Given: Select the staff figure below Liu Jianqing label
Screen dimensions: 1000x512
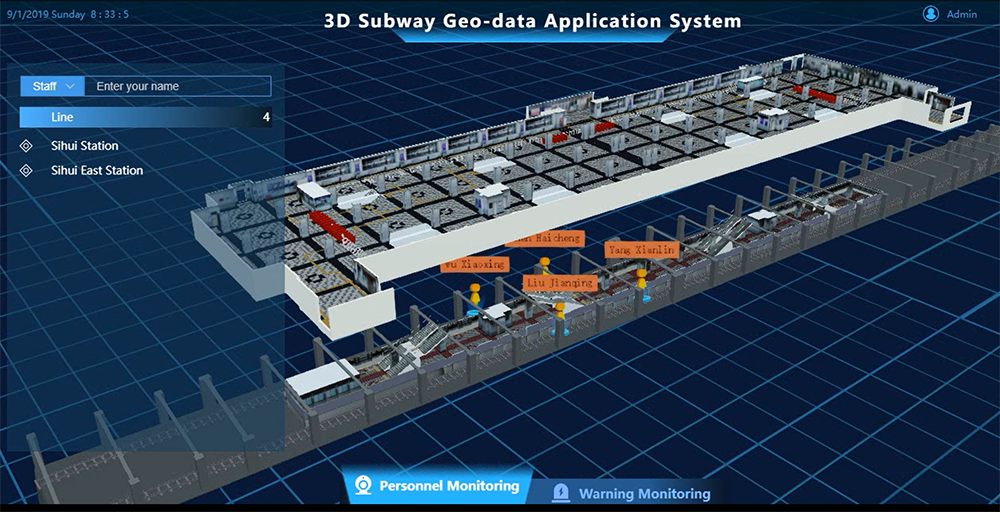Looking at the screenshot, I should 560,319.
